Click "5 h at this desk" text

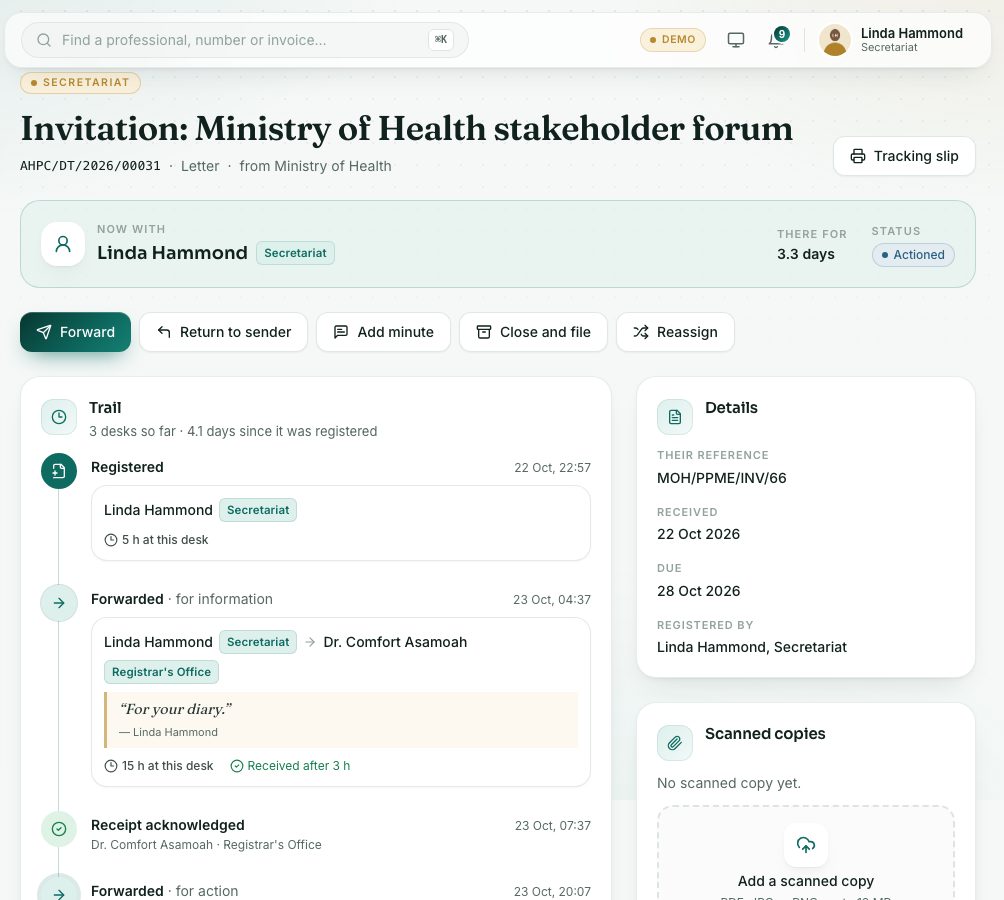pos(165,540)
